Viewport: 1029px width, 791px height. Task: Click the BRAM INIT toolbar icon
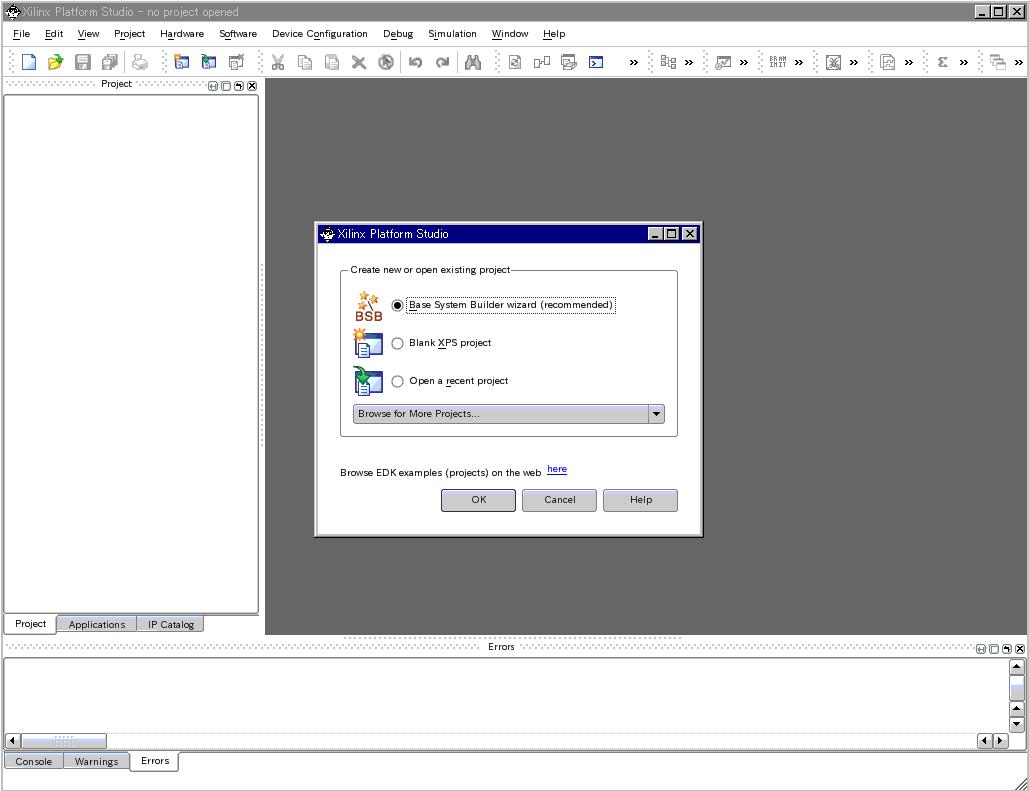pos(778,62)
